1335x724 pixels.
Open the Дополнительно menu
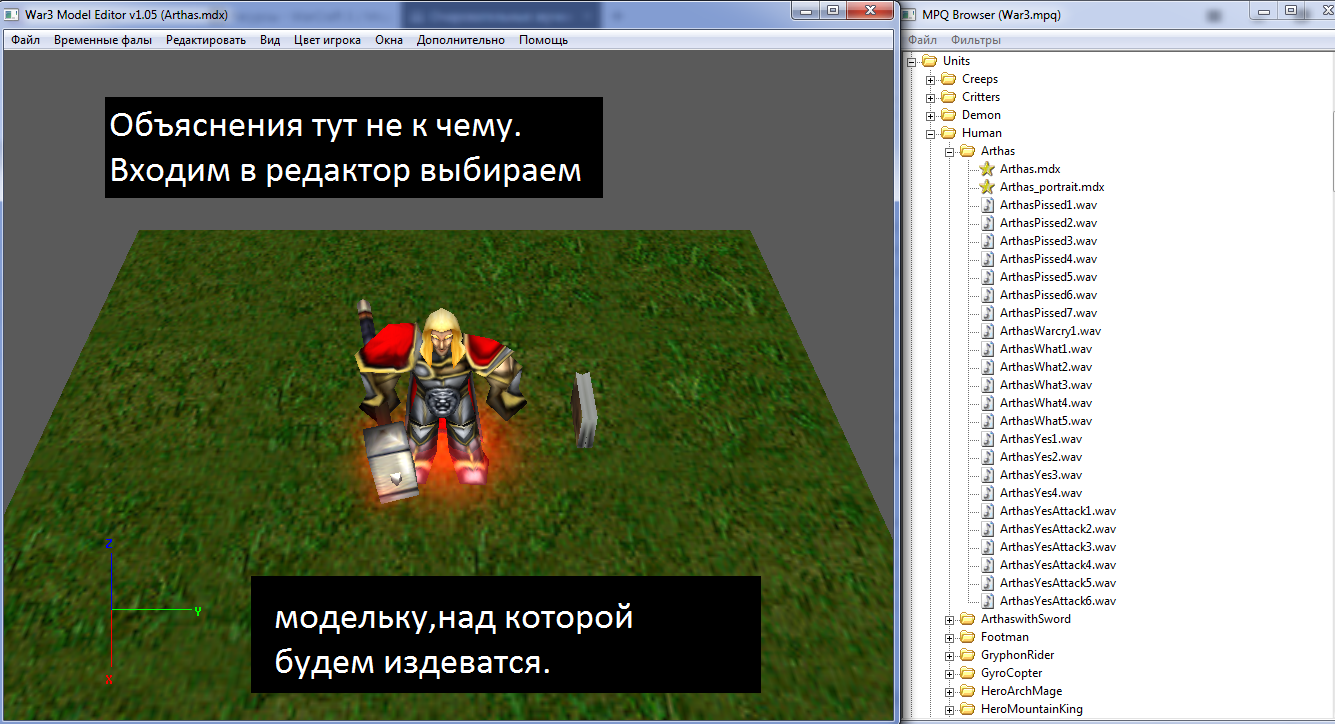coord(461,40)
